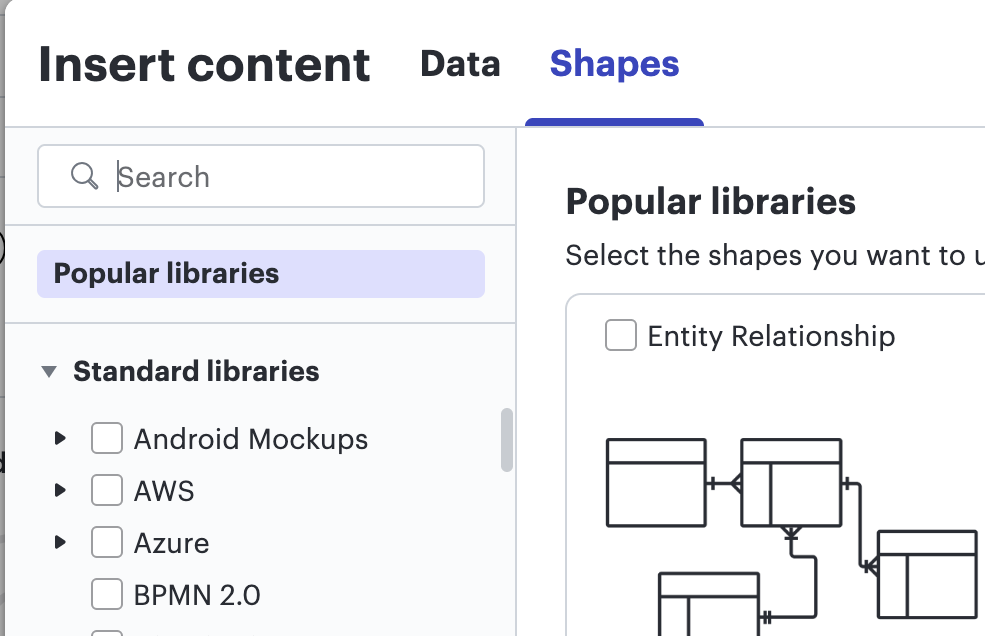Expand the Azure library arrow
The image size is (985, 636).
coord(60,542)
